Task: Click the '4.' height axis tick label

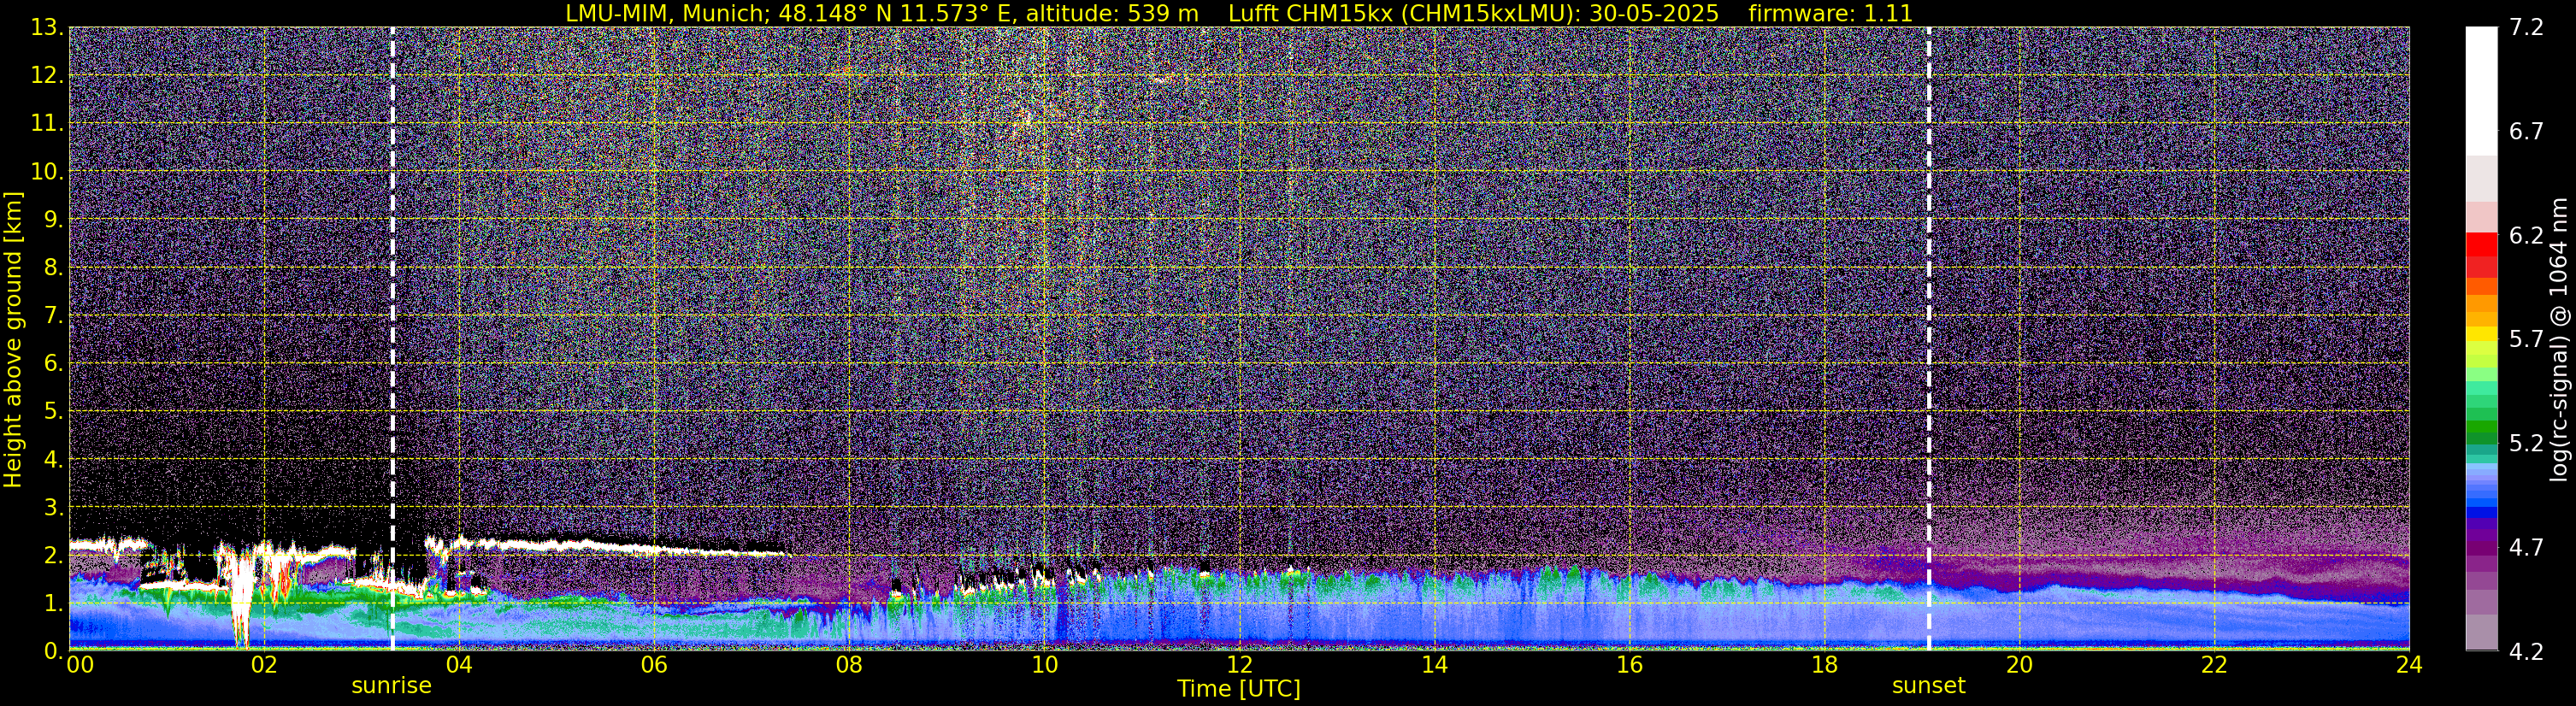Action: tap(54, 459)
